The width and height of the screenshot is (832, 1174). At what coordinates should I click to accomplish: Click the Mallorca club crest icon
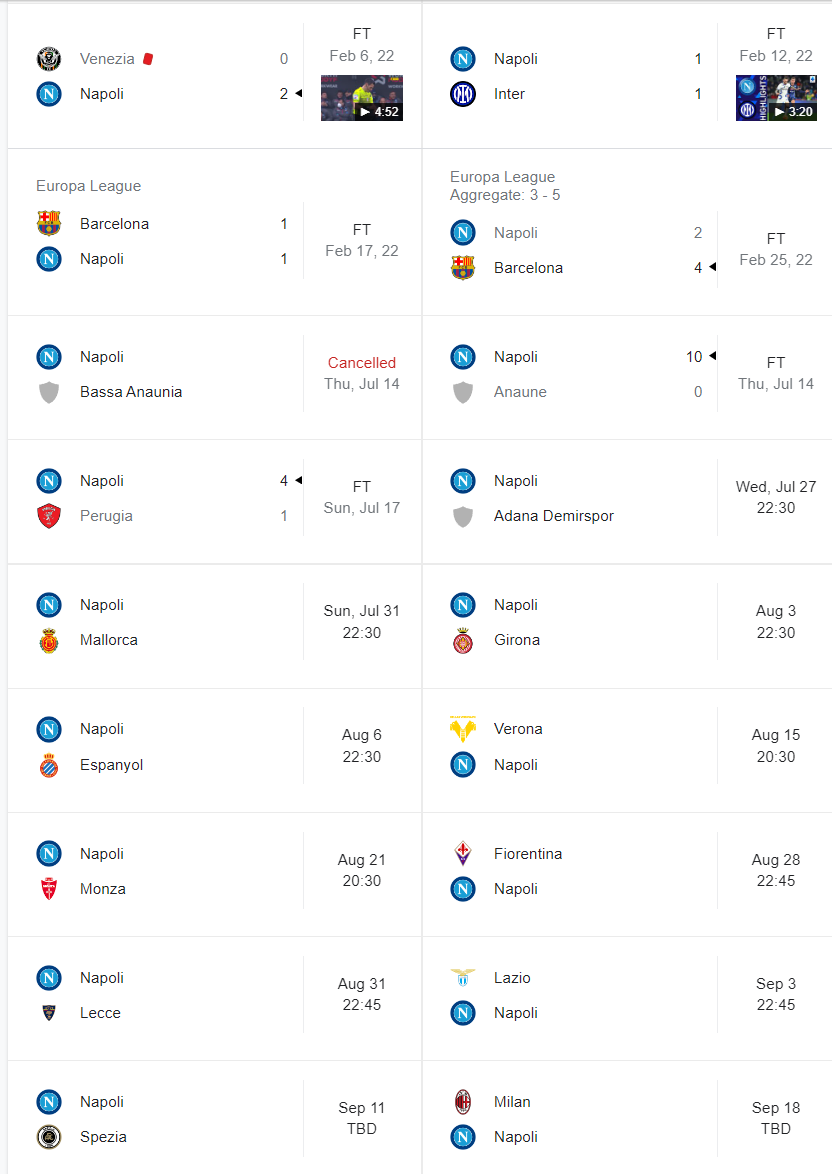pos(49,640)
